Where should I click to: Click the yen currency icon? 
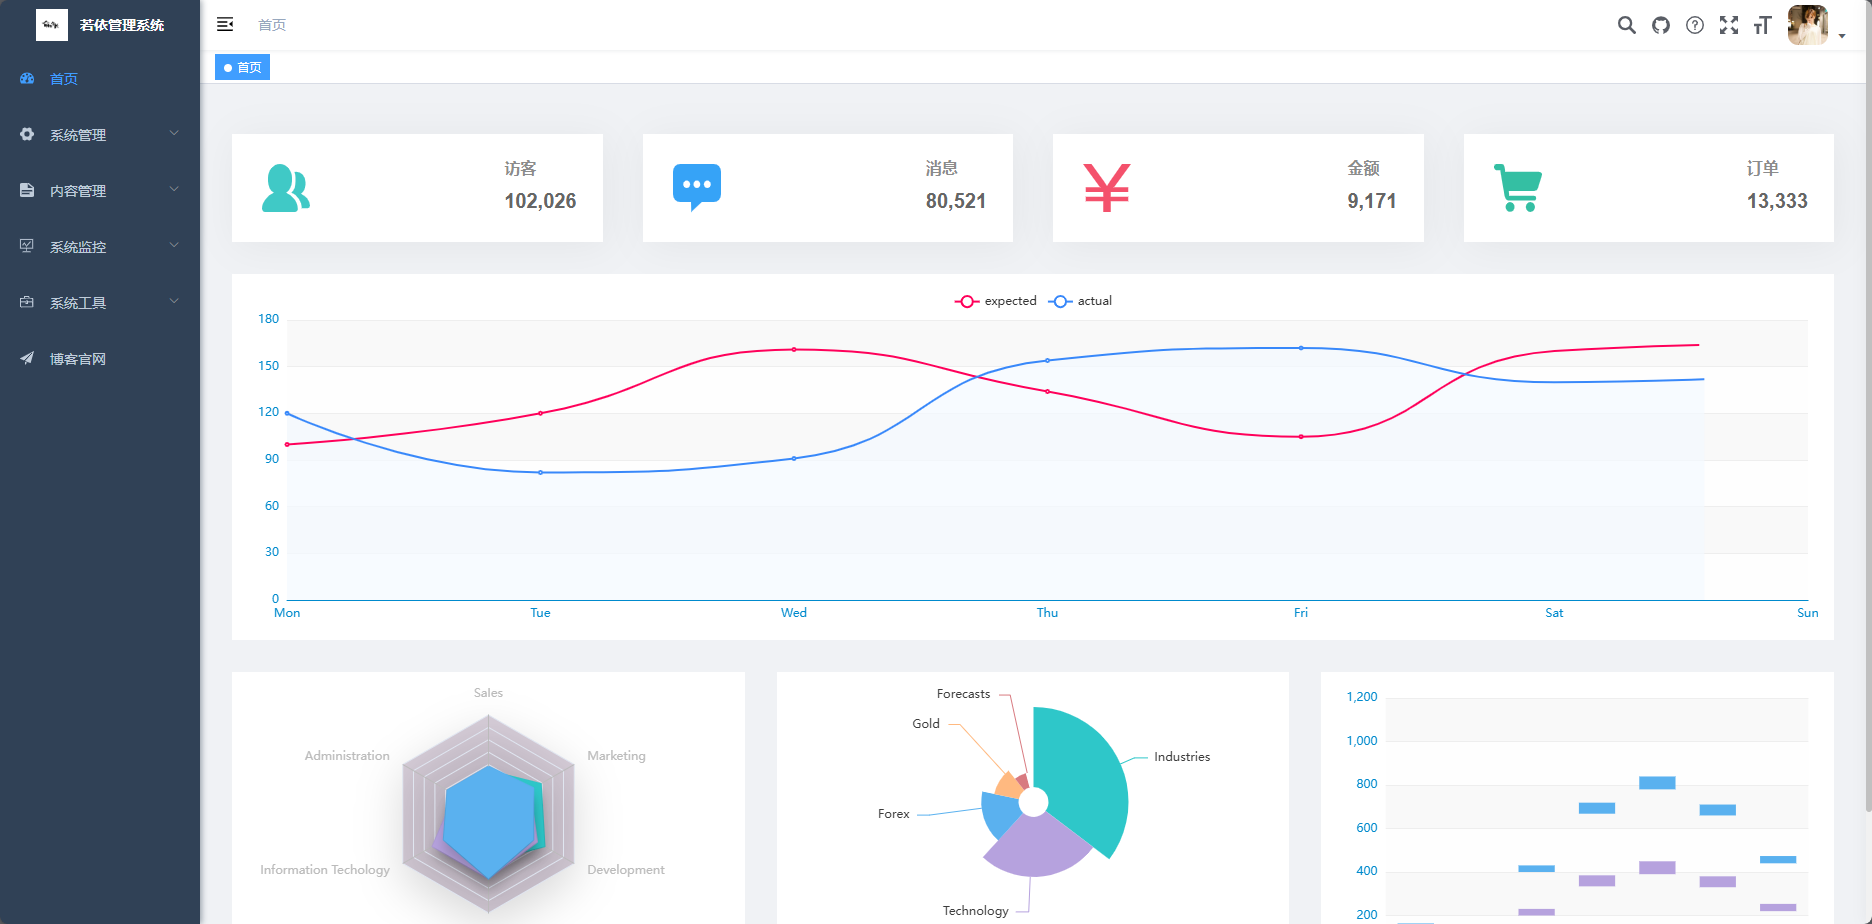click(x=1107, y=188)
